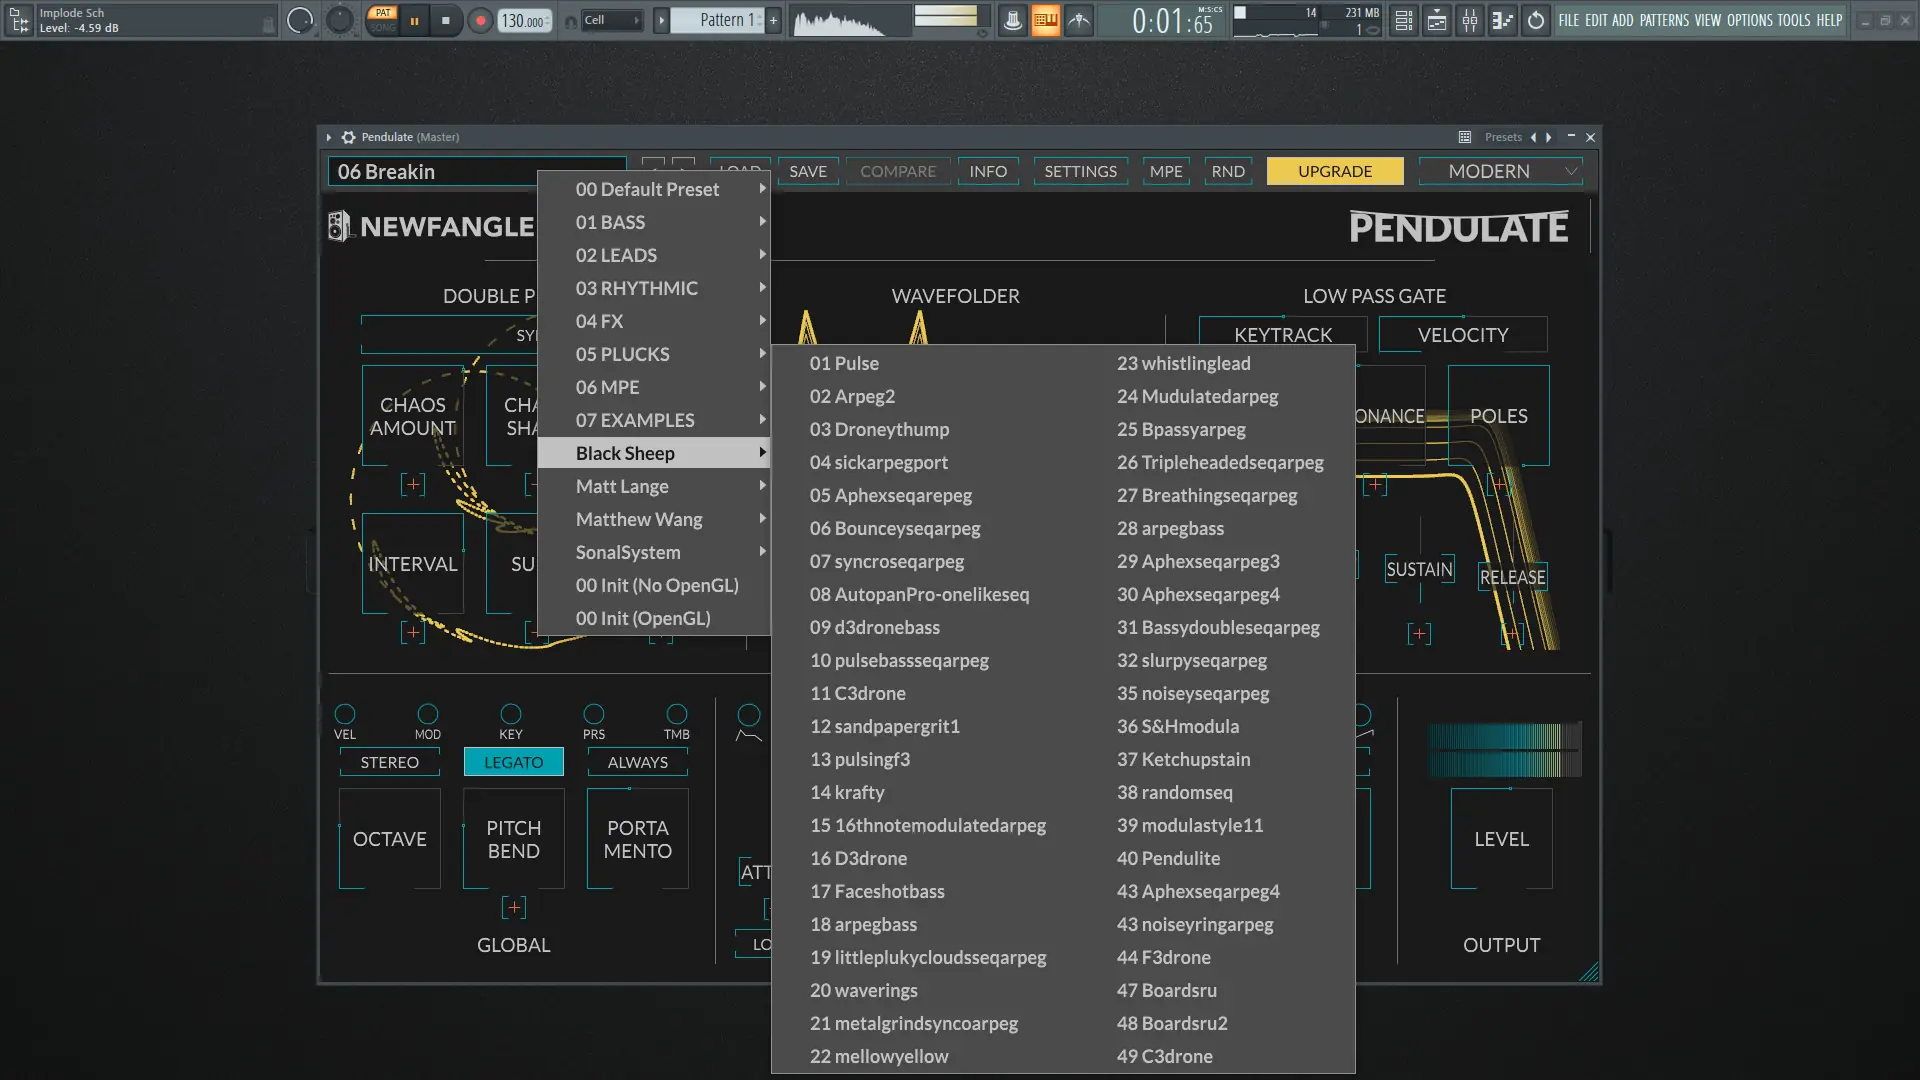
Task: Click the undo history icon
Action: (1535, 20)
